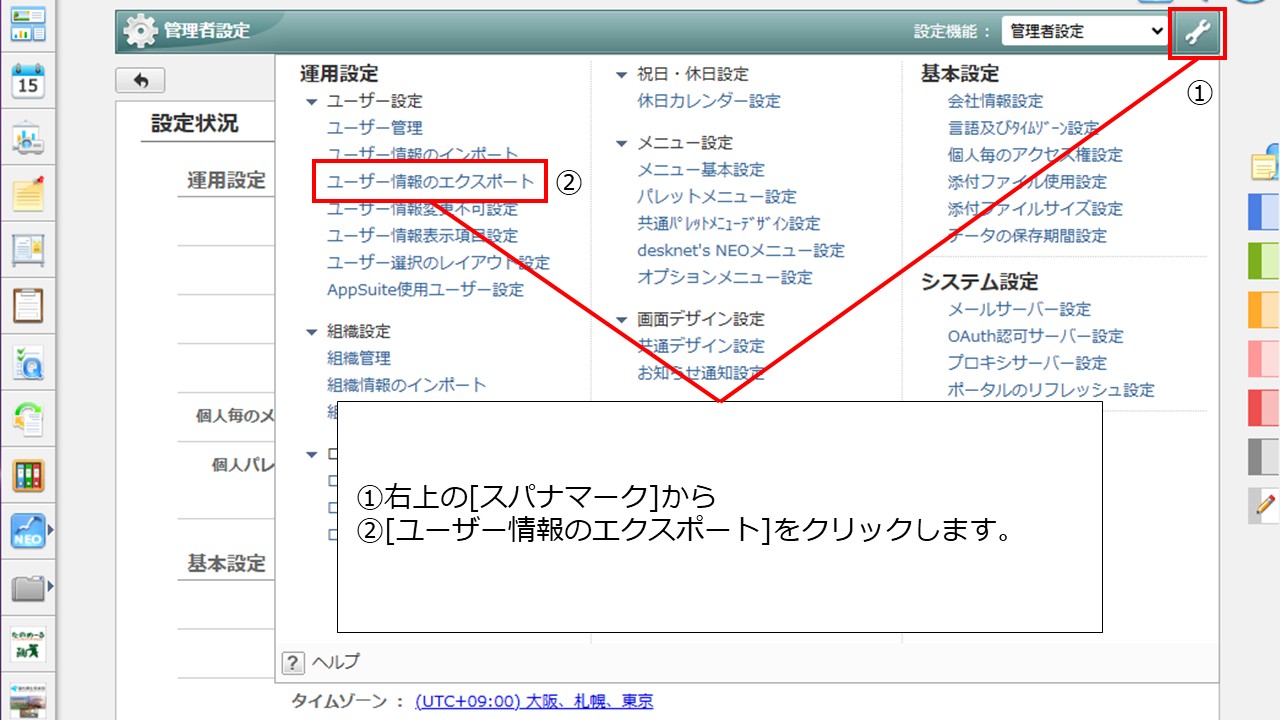Open 共通パレットメニューデザイン設定
Image resolution: width=1280 pixels, height=720 pixels.
tap(729, 224)
